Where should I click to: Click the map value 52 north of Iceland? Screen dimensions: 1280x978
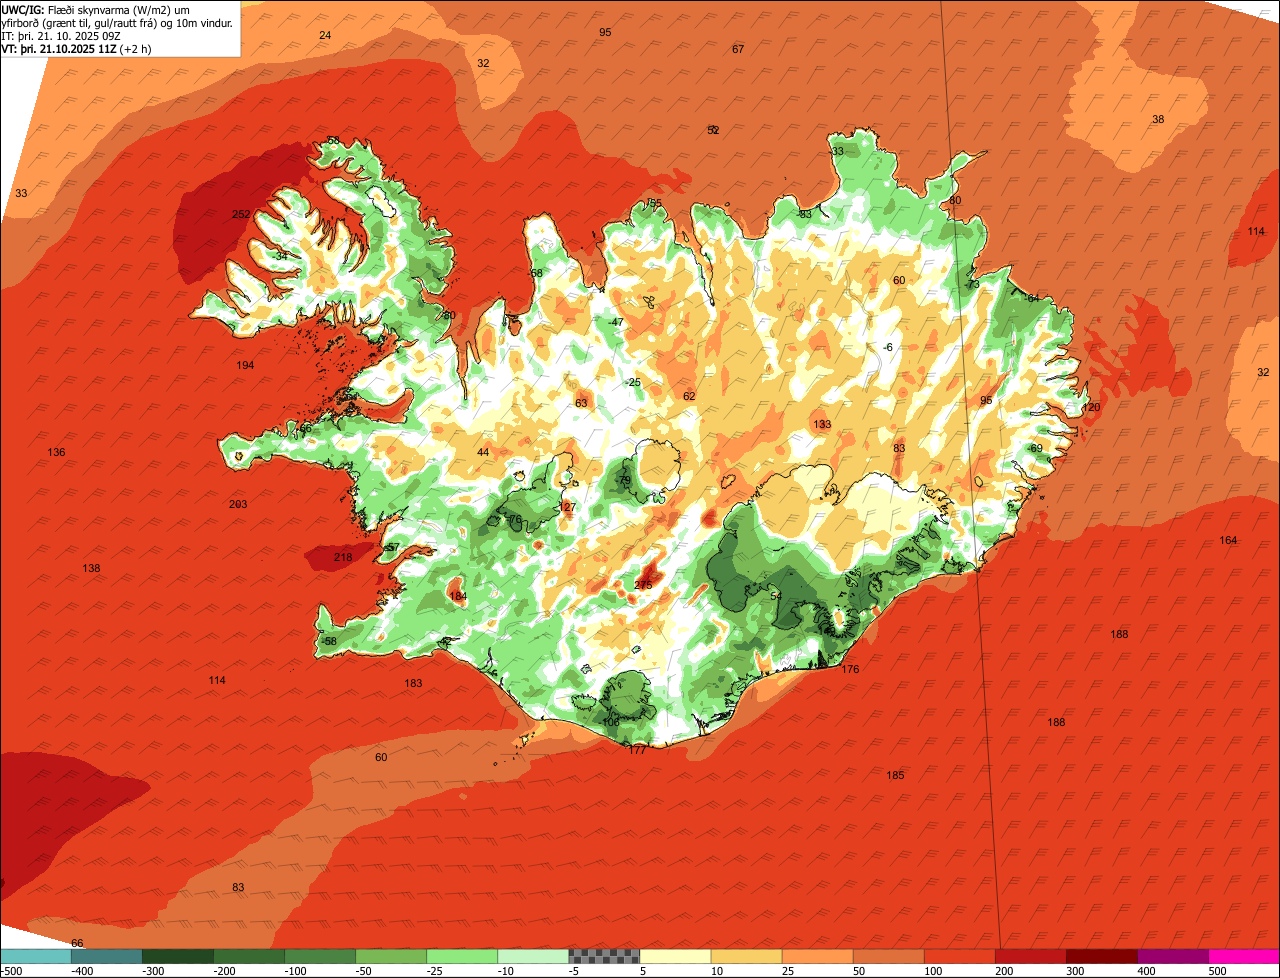(x=713, y=130)
